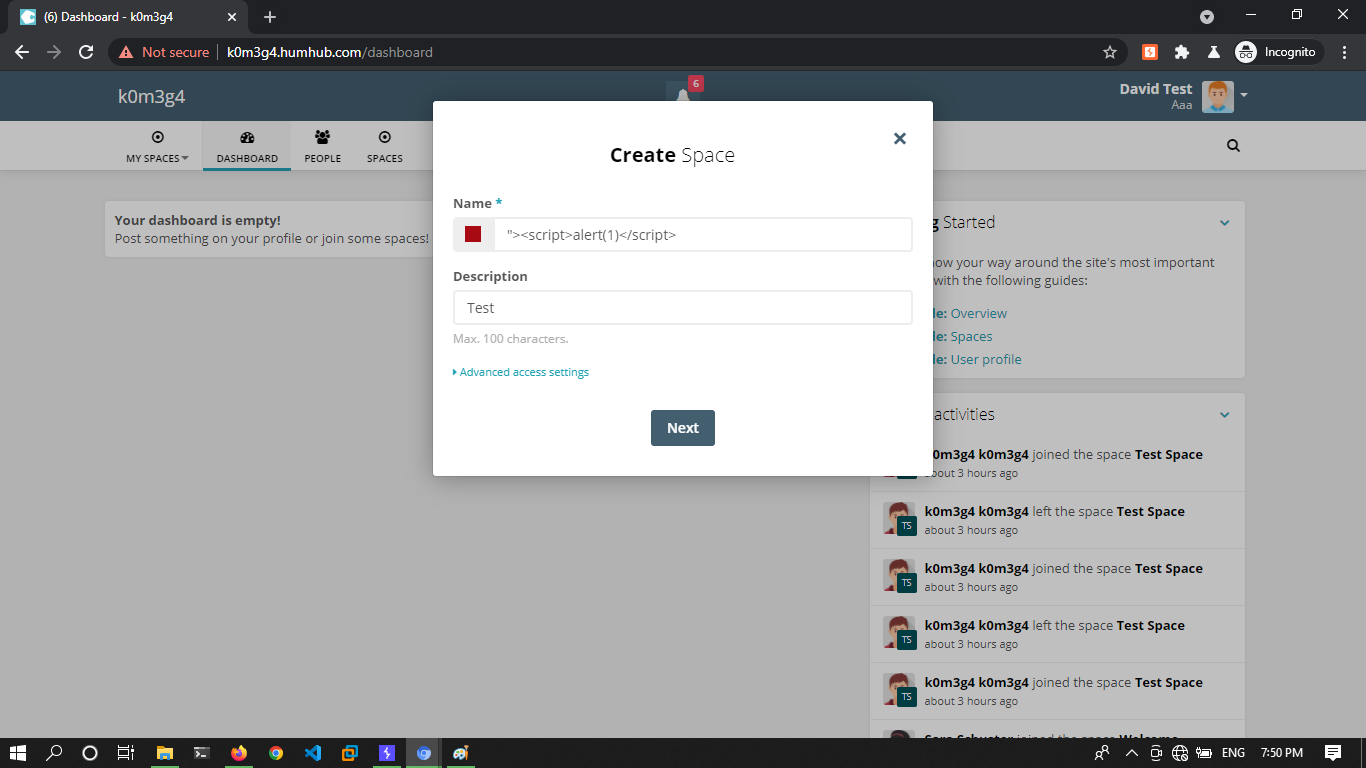The image size is (1366, 768).
Task: Click the purple lightning-bolt icon in the taskbar
Action: (x=387, y=753)
